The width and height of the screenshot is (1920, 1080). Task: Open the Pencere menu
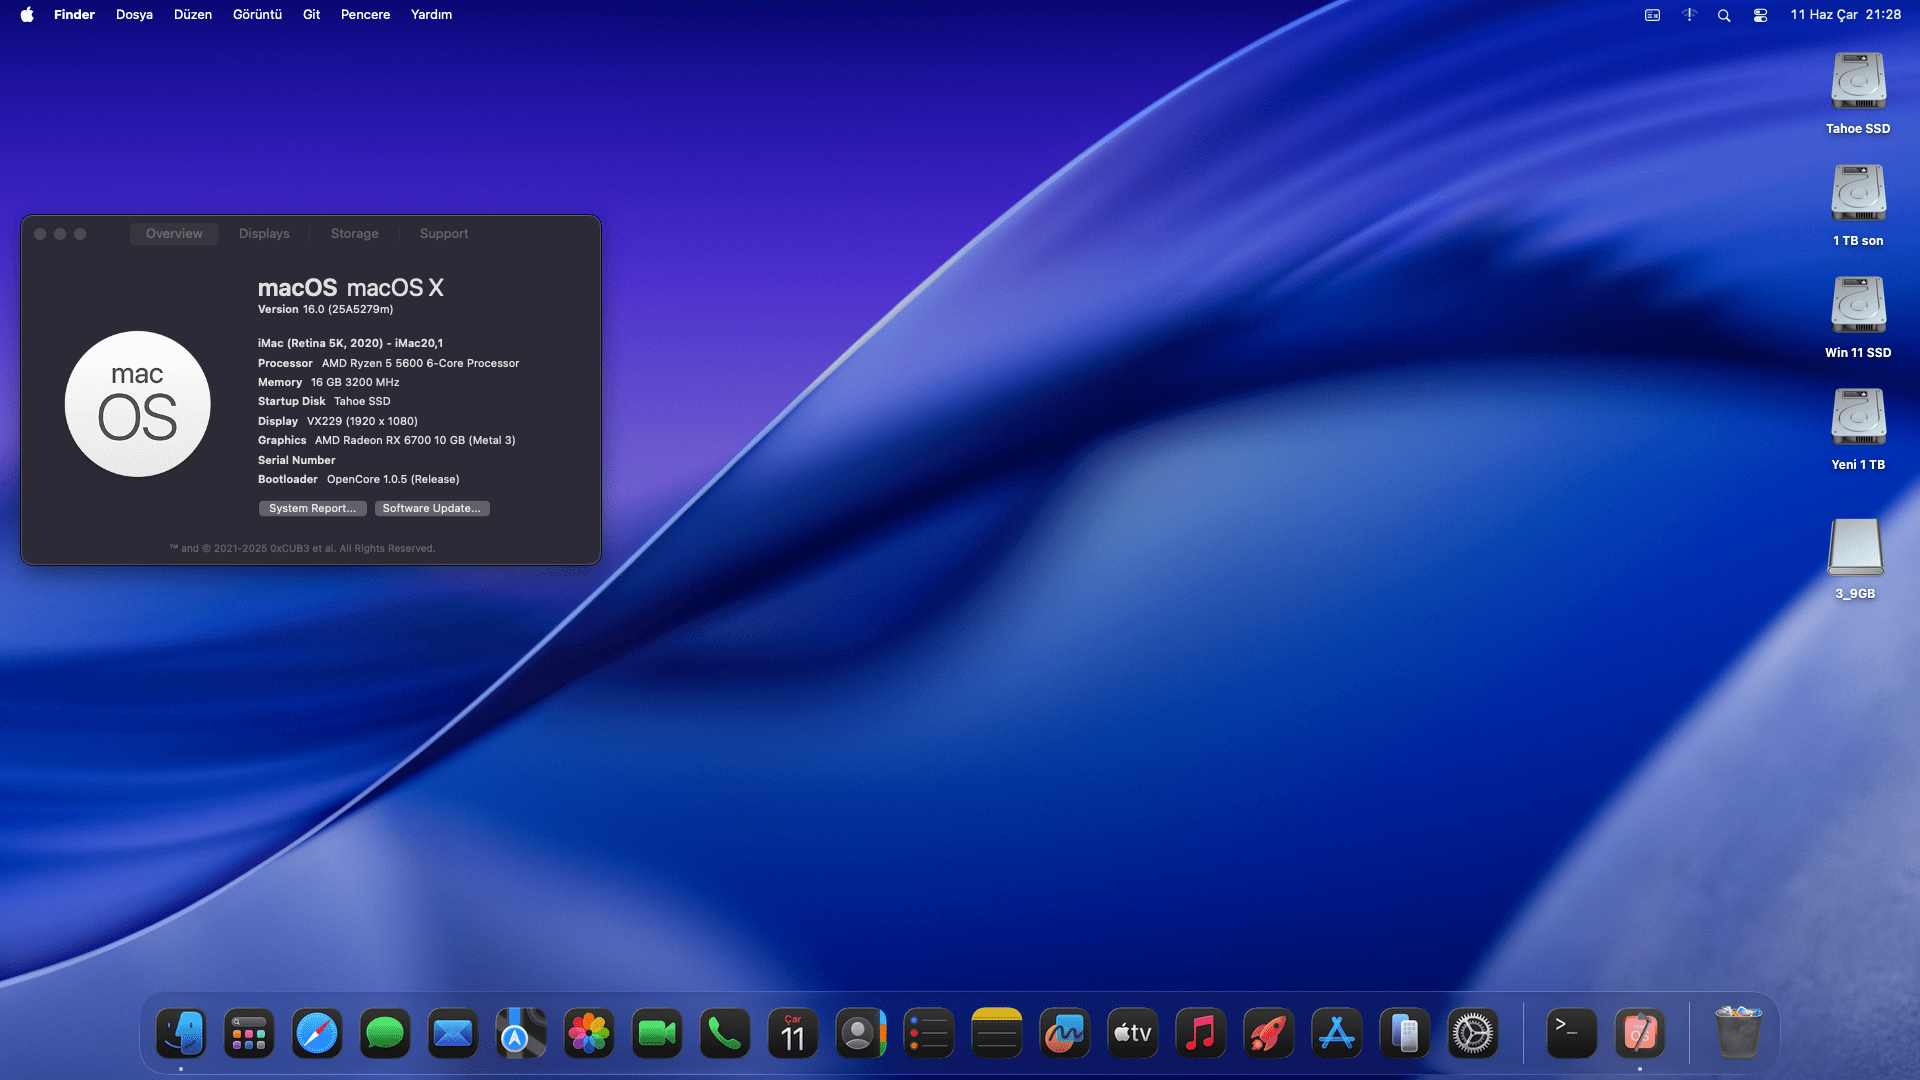(365, 15)
